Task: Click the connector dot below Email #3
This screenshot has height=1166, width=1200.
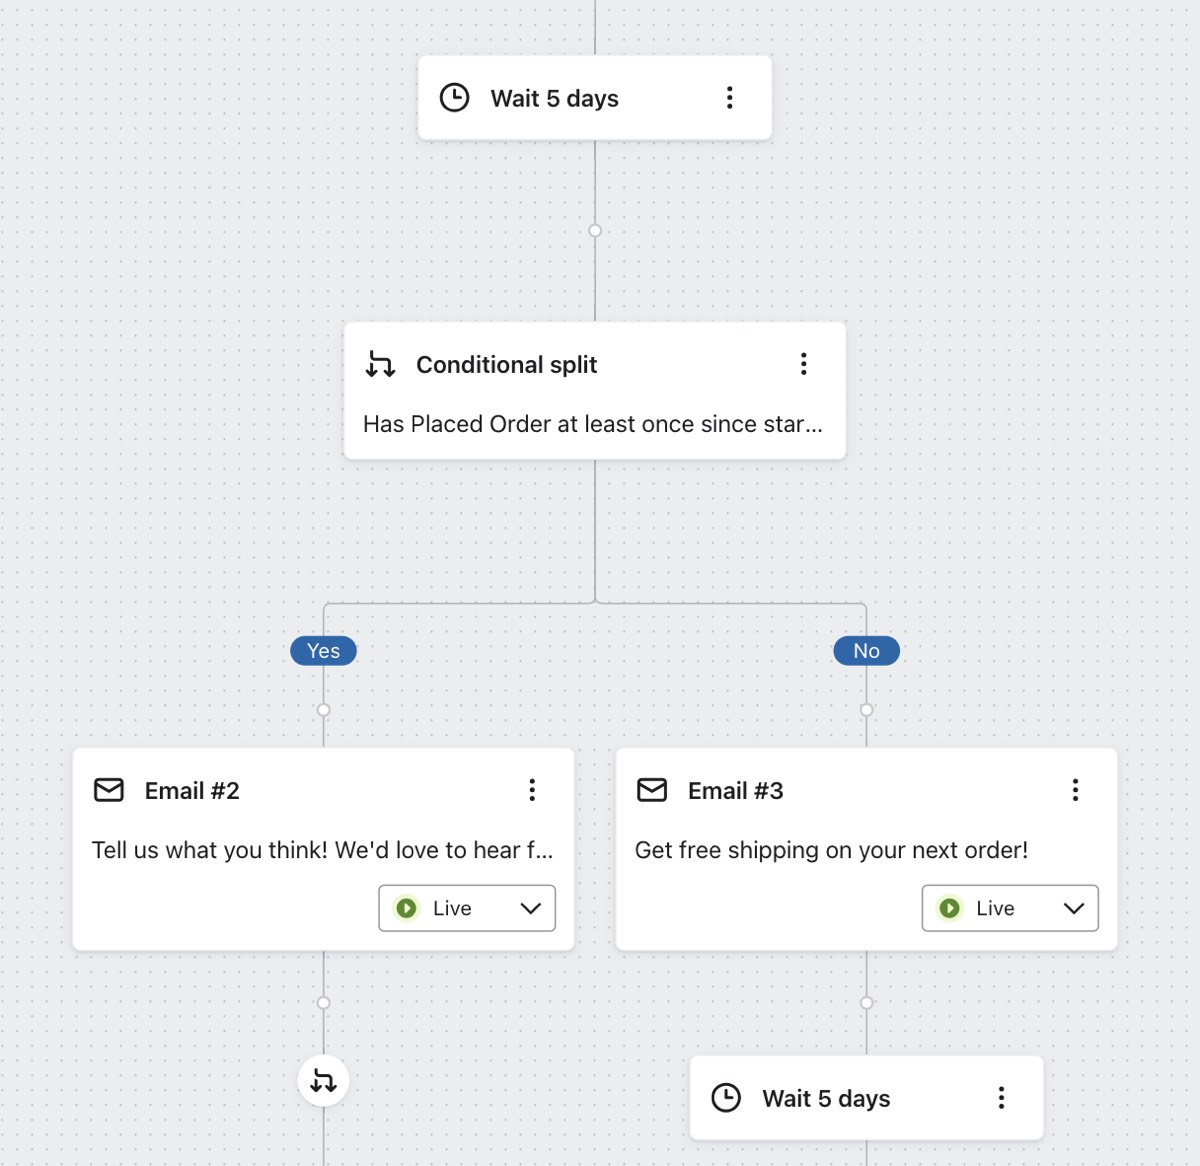Action: [865, 1000]
